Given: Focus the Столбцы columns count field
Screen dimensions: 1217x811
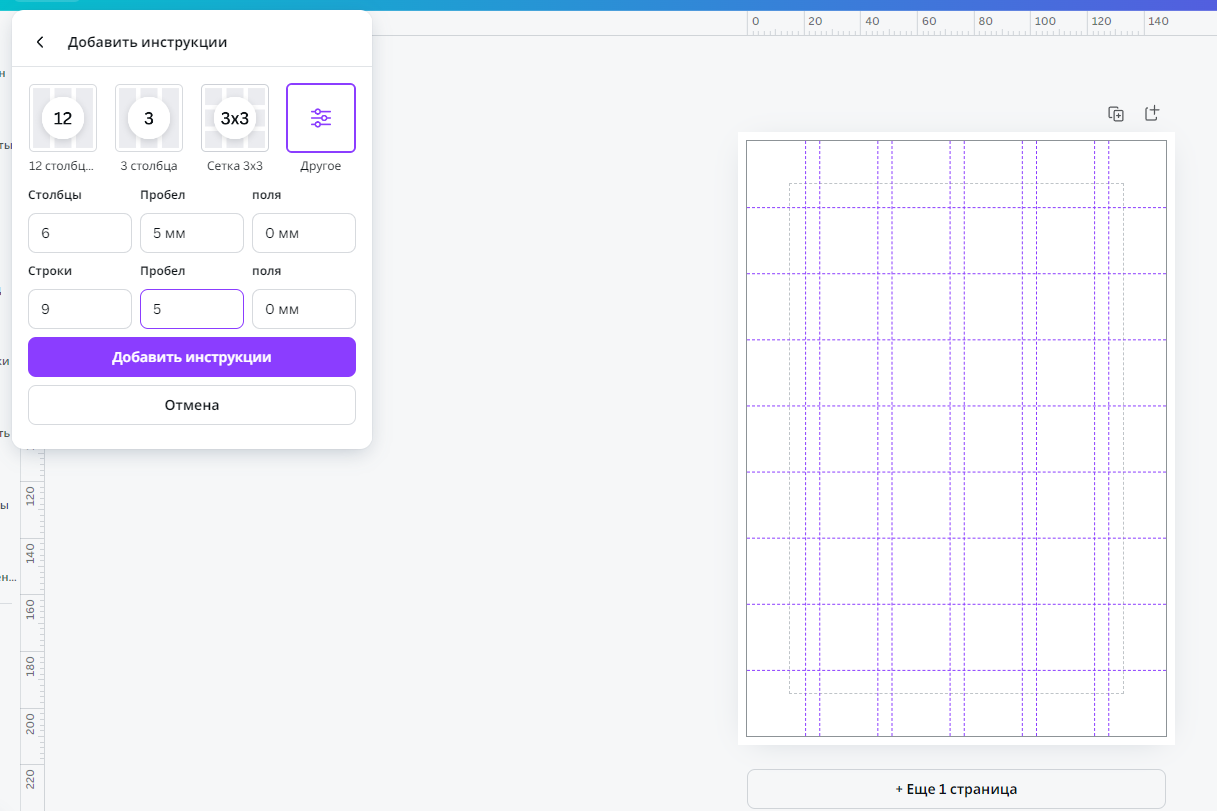Looking at the screenshot, I should point(80,233).
